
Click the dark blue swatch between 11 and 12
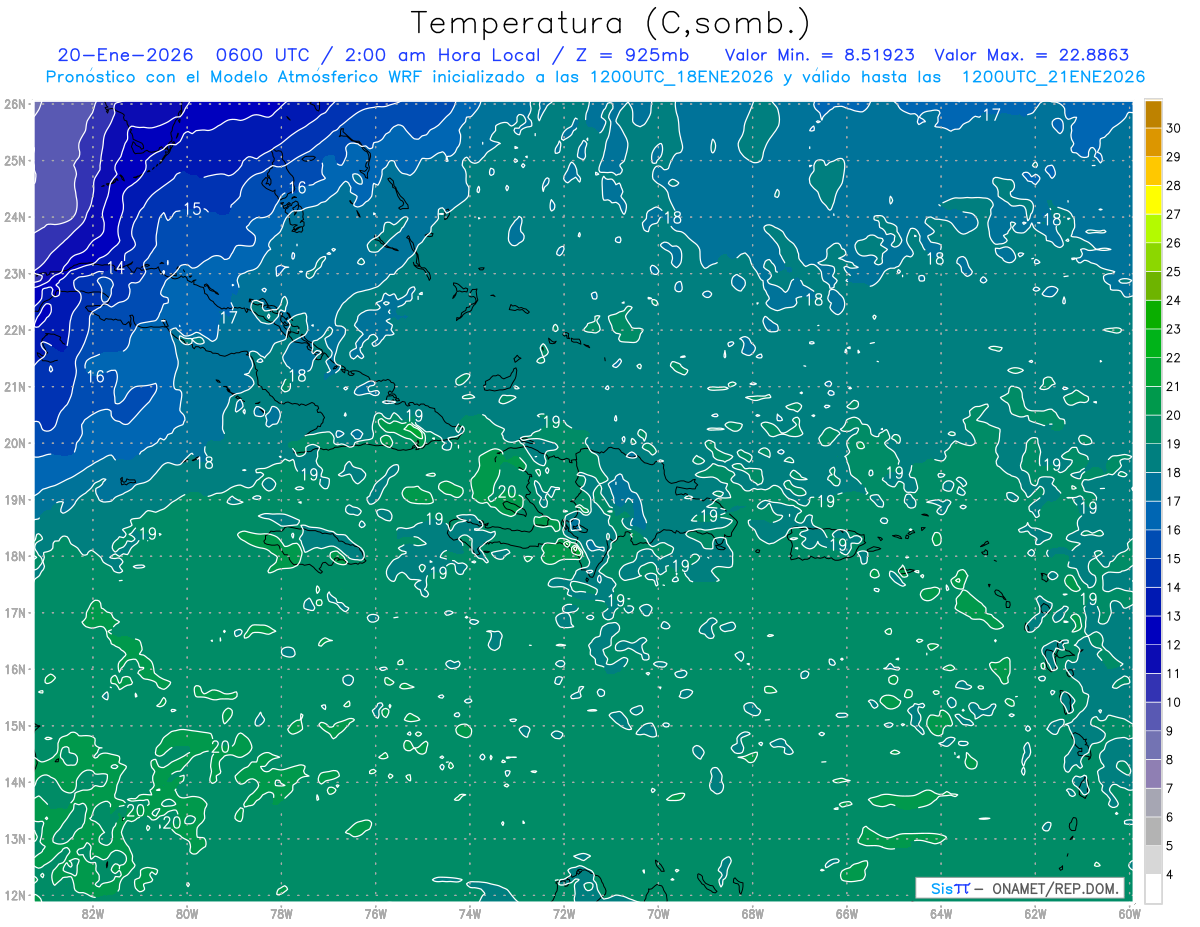(1153, 659)
